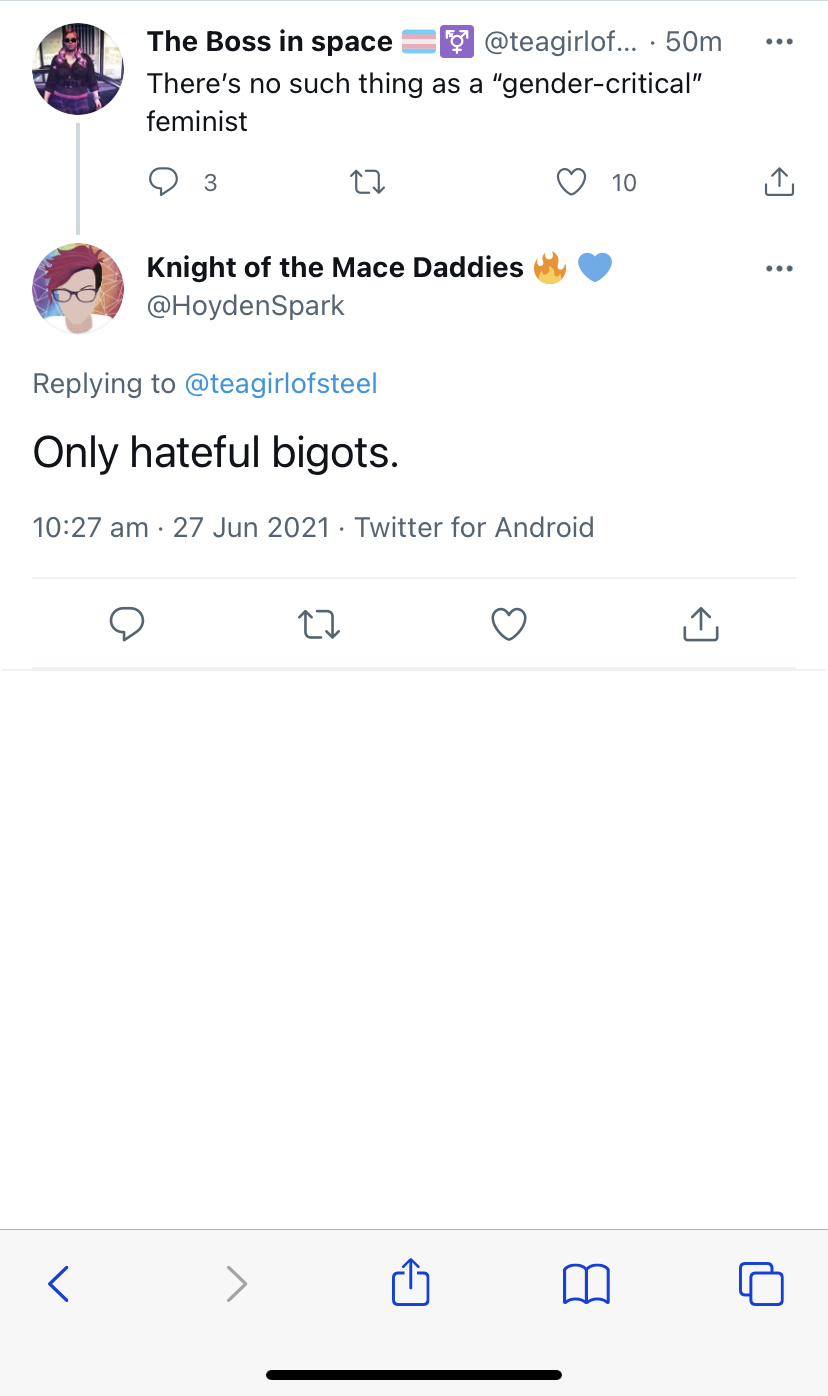The height and width of the screenshot is (1396, 828).
Task: View The Boss in space profile picture
Action: pos(78,69)
